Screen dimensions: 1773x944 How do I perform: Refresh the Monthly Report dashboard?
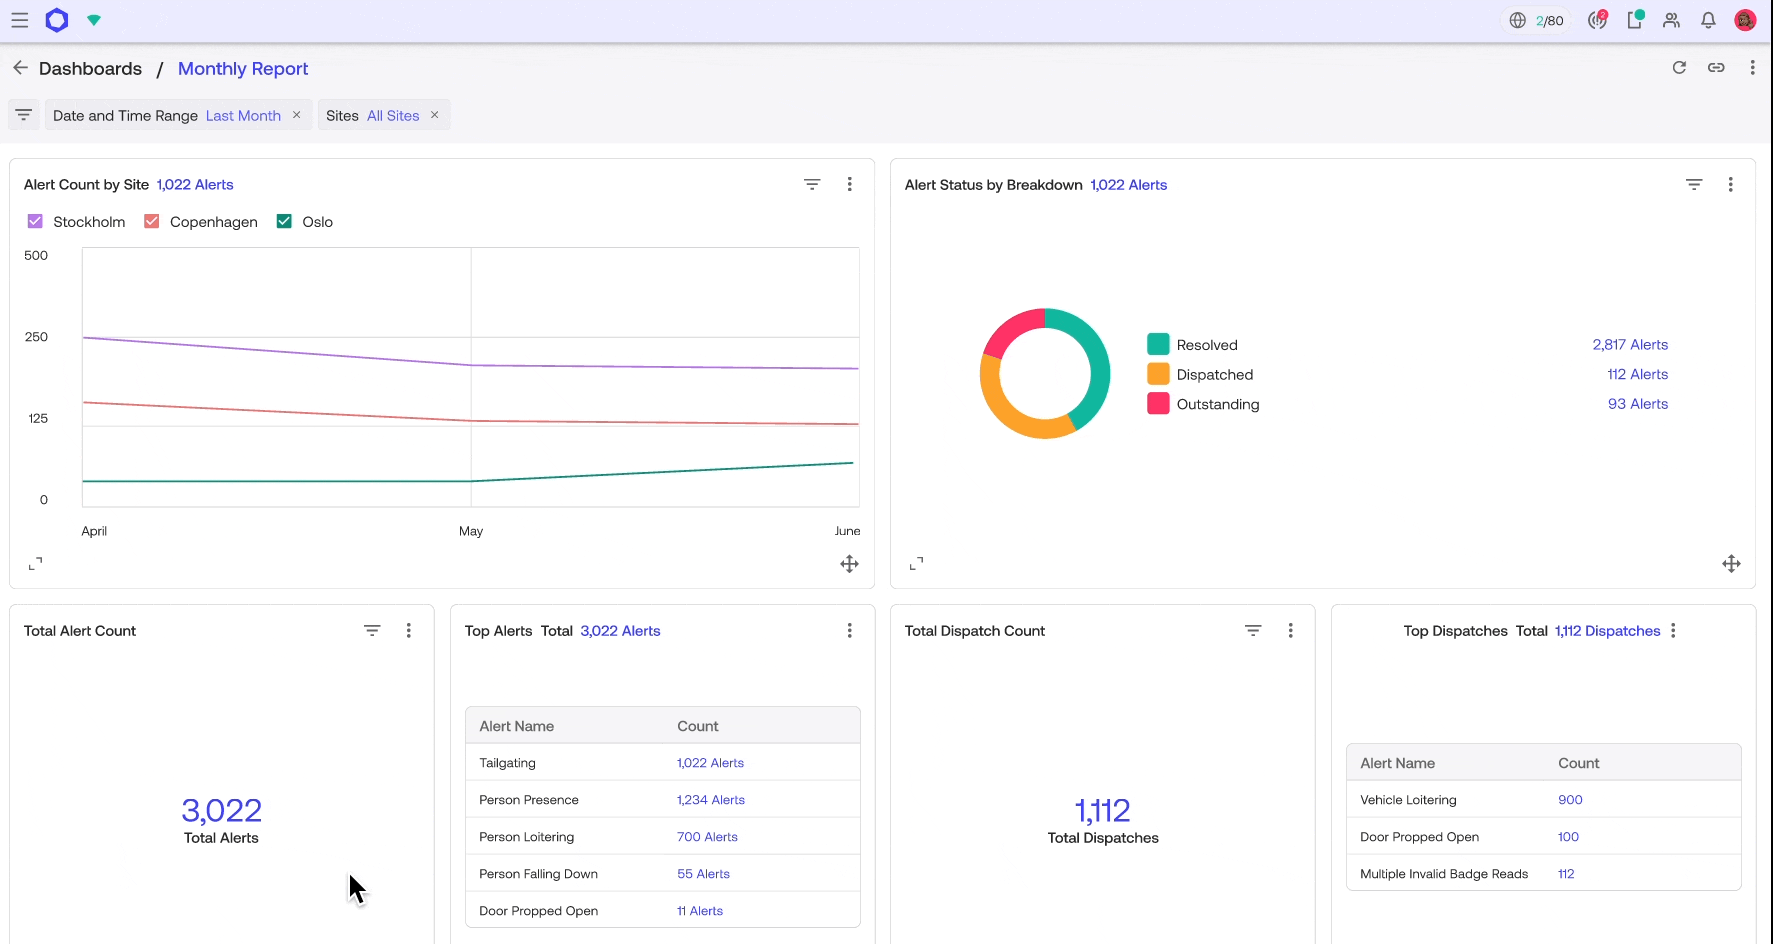1680,67
